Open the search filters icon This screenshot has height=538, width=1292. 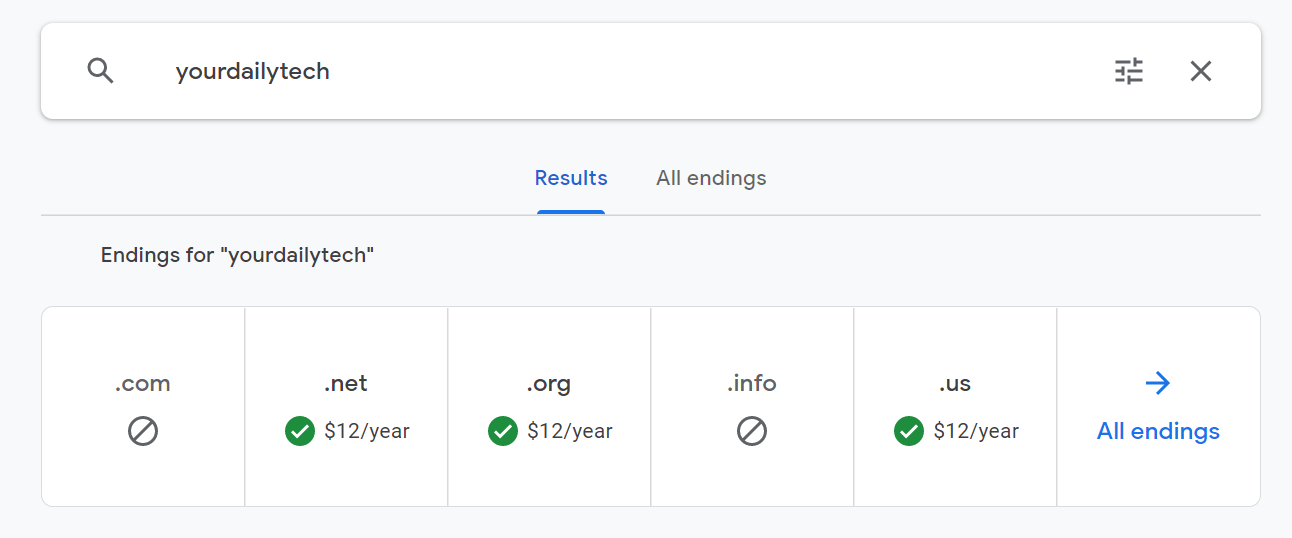(x=1129, y=71)
